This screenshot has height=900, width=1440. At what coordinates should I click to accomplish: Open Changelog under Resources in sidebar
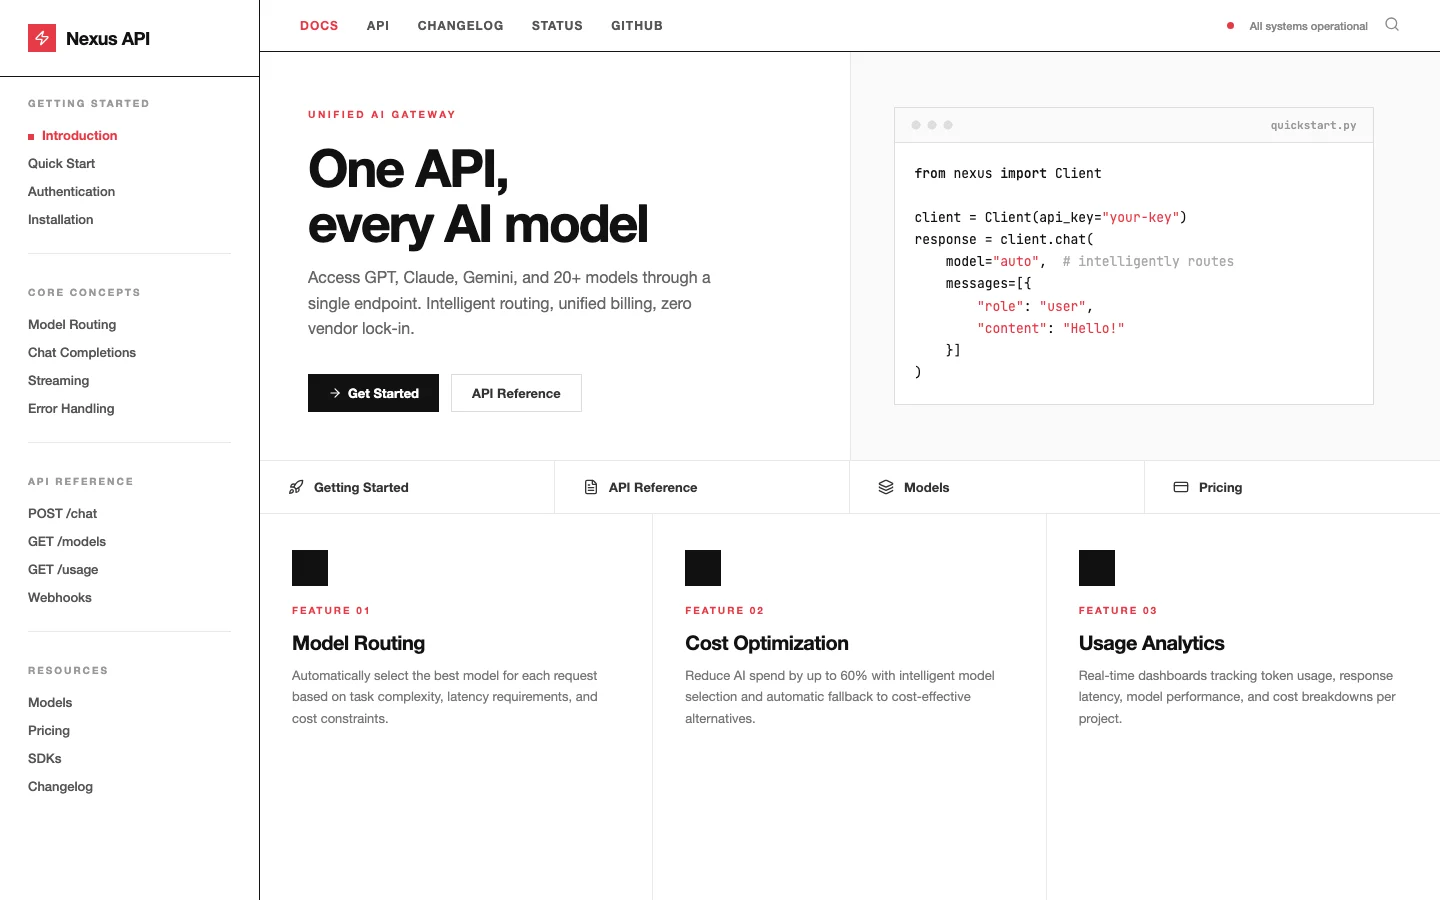click(60, 786)
